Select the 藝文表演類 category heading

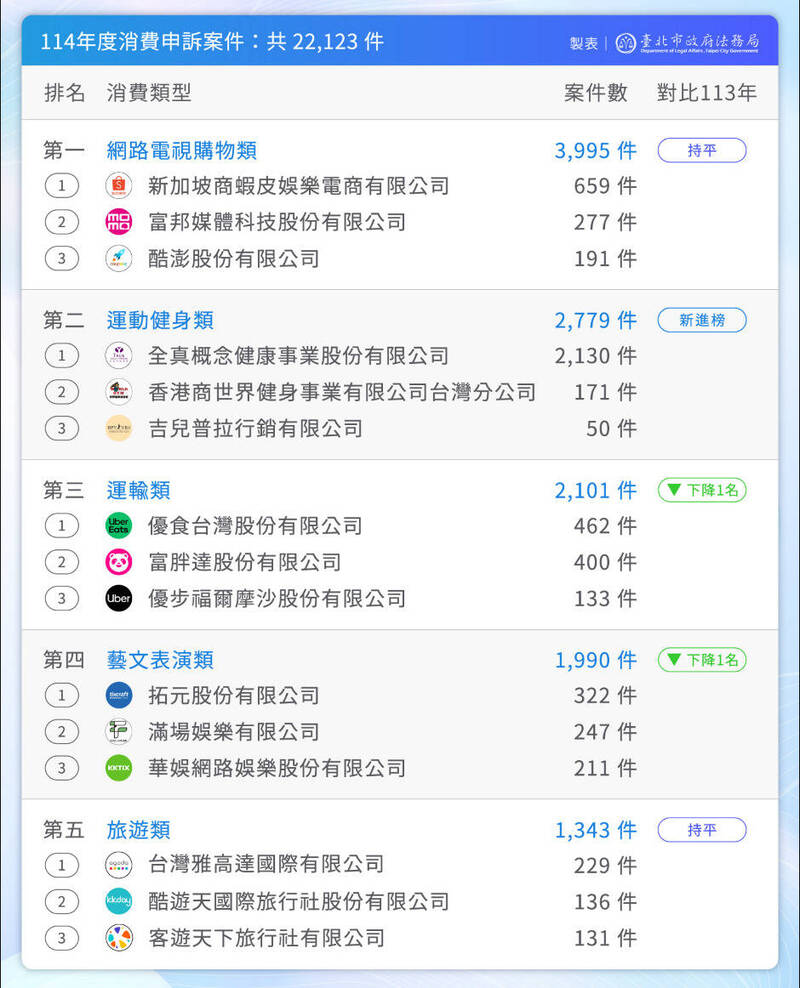coord(160,660)
